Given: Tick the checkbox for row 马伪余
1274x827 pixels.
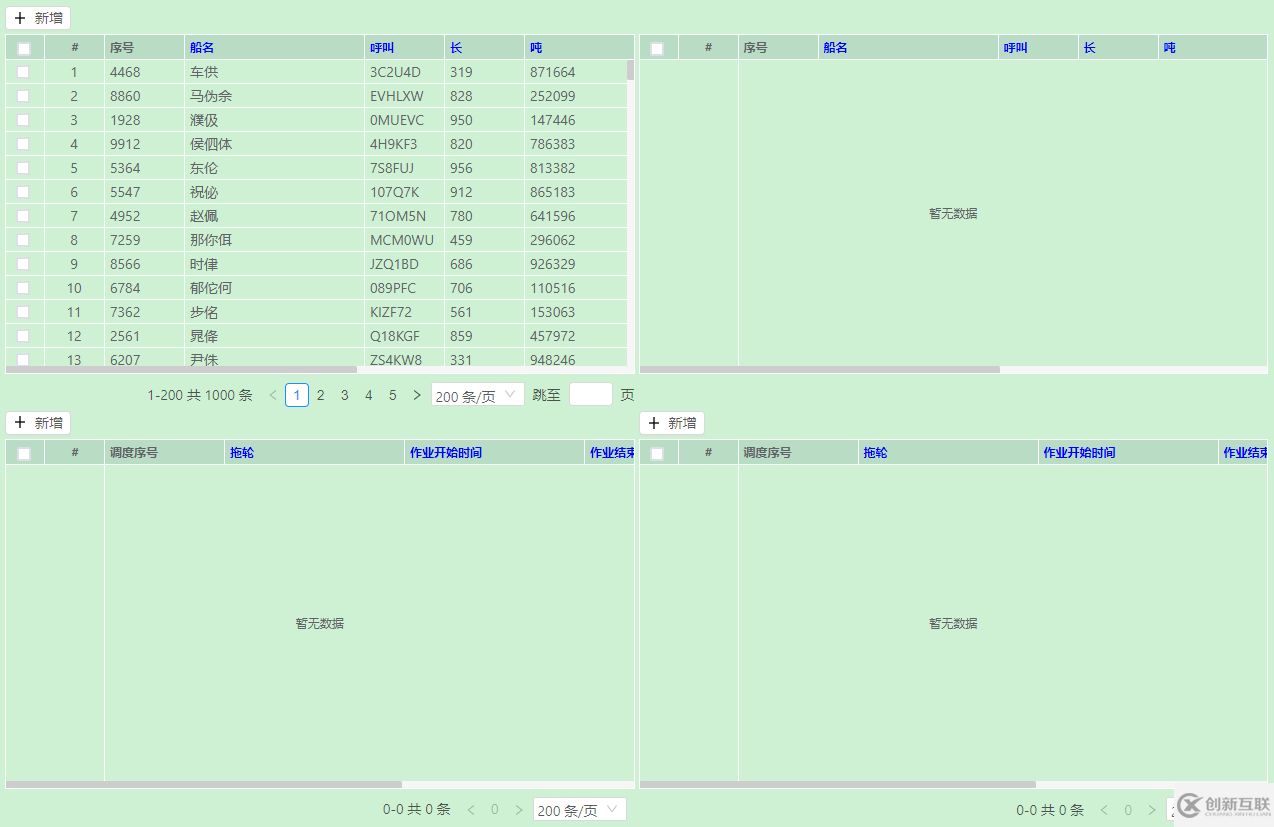Looking at the screenshot, I should click(23, 96).
